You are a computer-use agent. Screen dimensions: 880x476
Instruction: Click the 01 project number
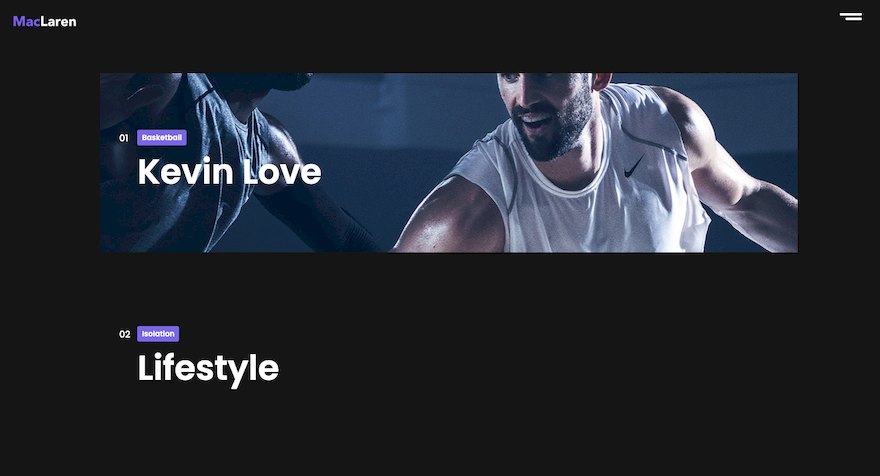coord(123,138)
